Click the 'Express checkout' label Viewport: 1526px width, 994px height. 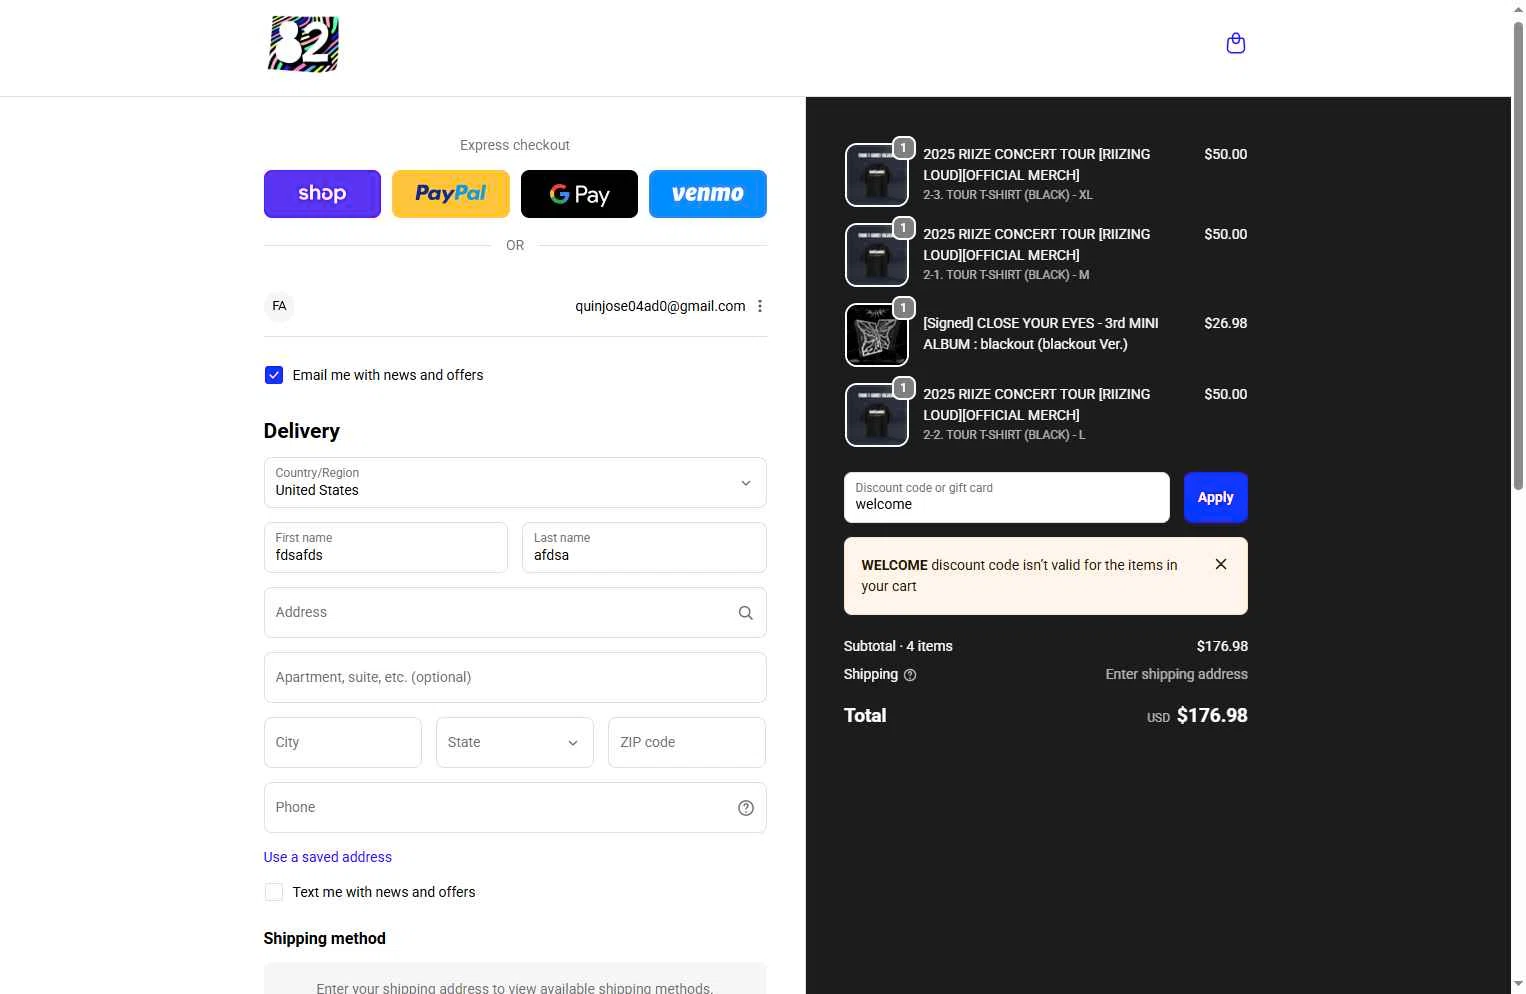[x=515, y=145]
